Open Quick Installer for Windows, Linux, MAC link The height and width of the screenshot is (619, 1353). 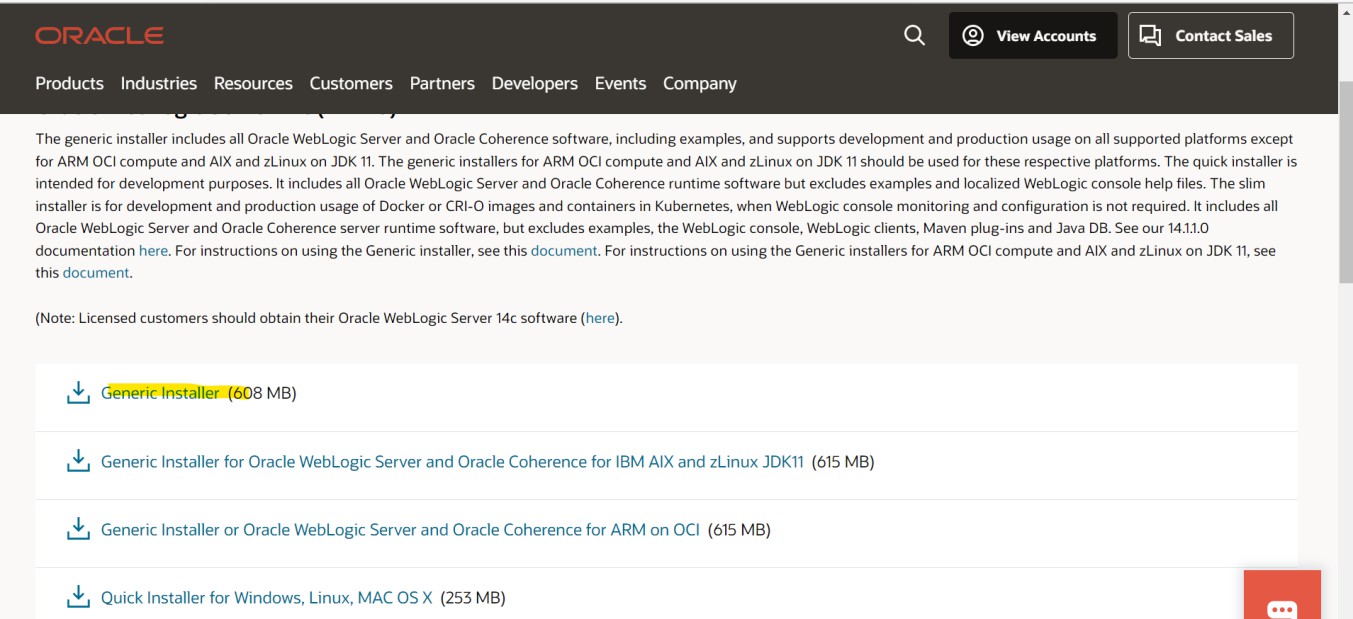[x=266, y=598]
